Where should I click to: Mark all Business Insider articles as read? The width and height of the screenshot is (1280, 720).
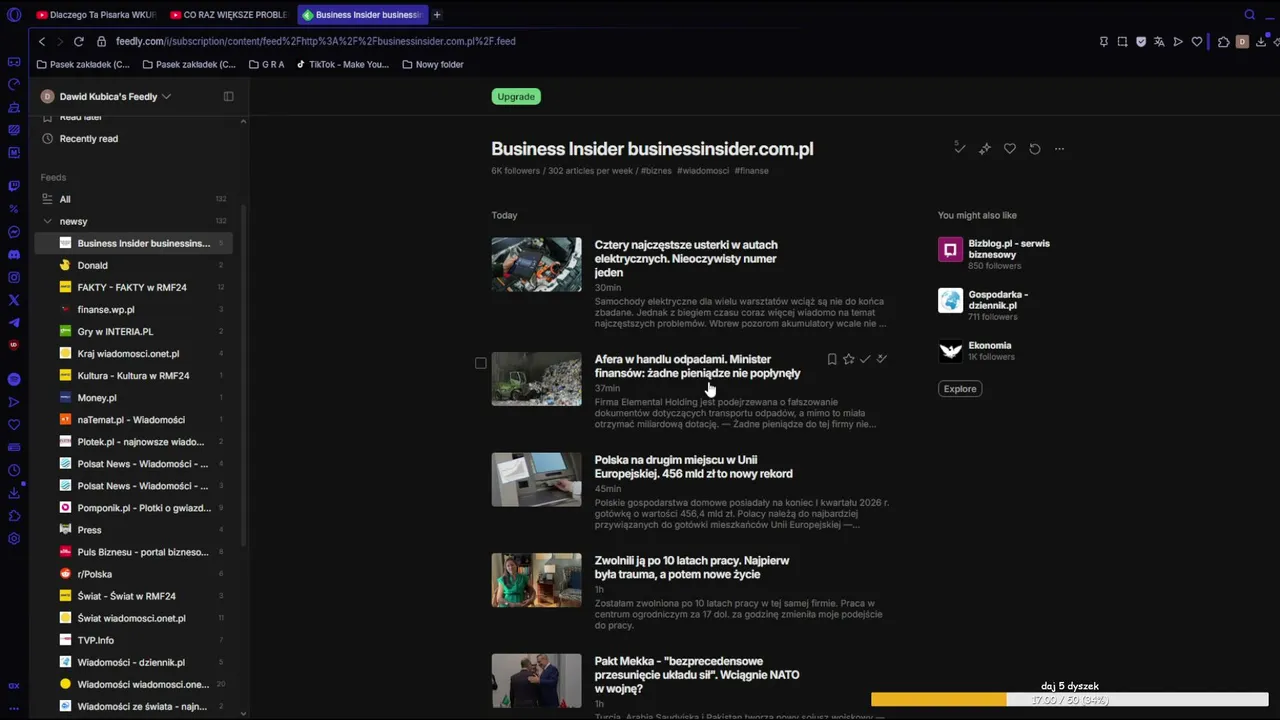[959, 148]
